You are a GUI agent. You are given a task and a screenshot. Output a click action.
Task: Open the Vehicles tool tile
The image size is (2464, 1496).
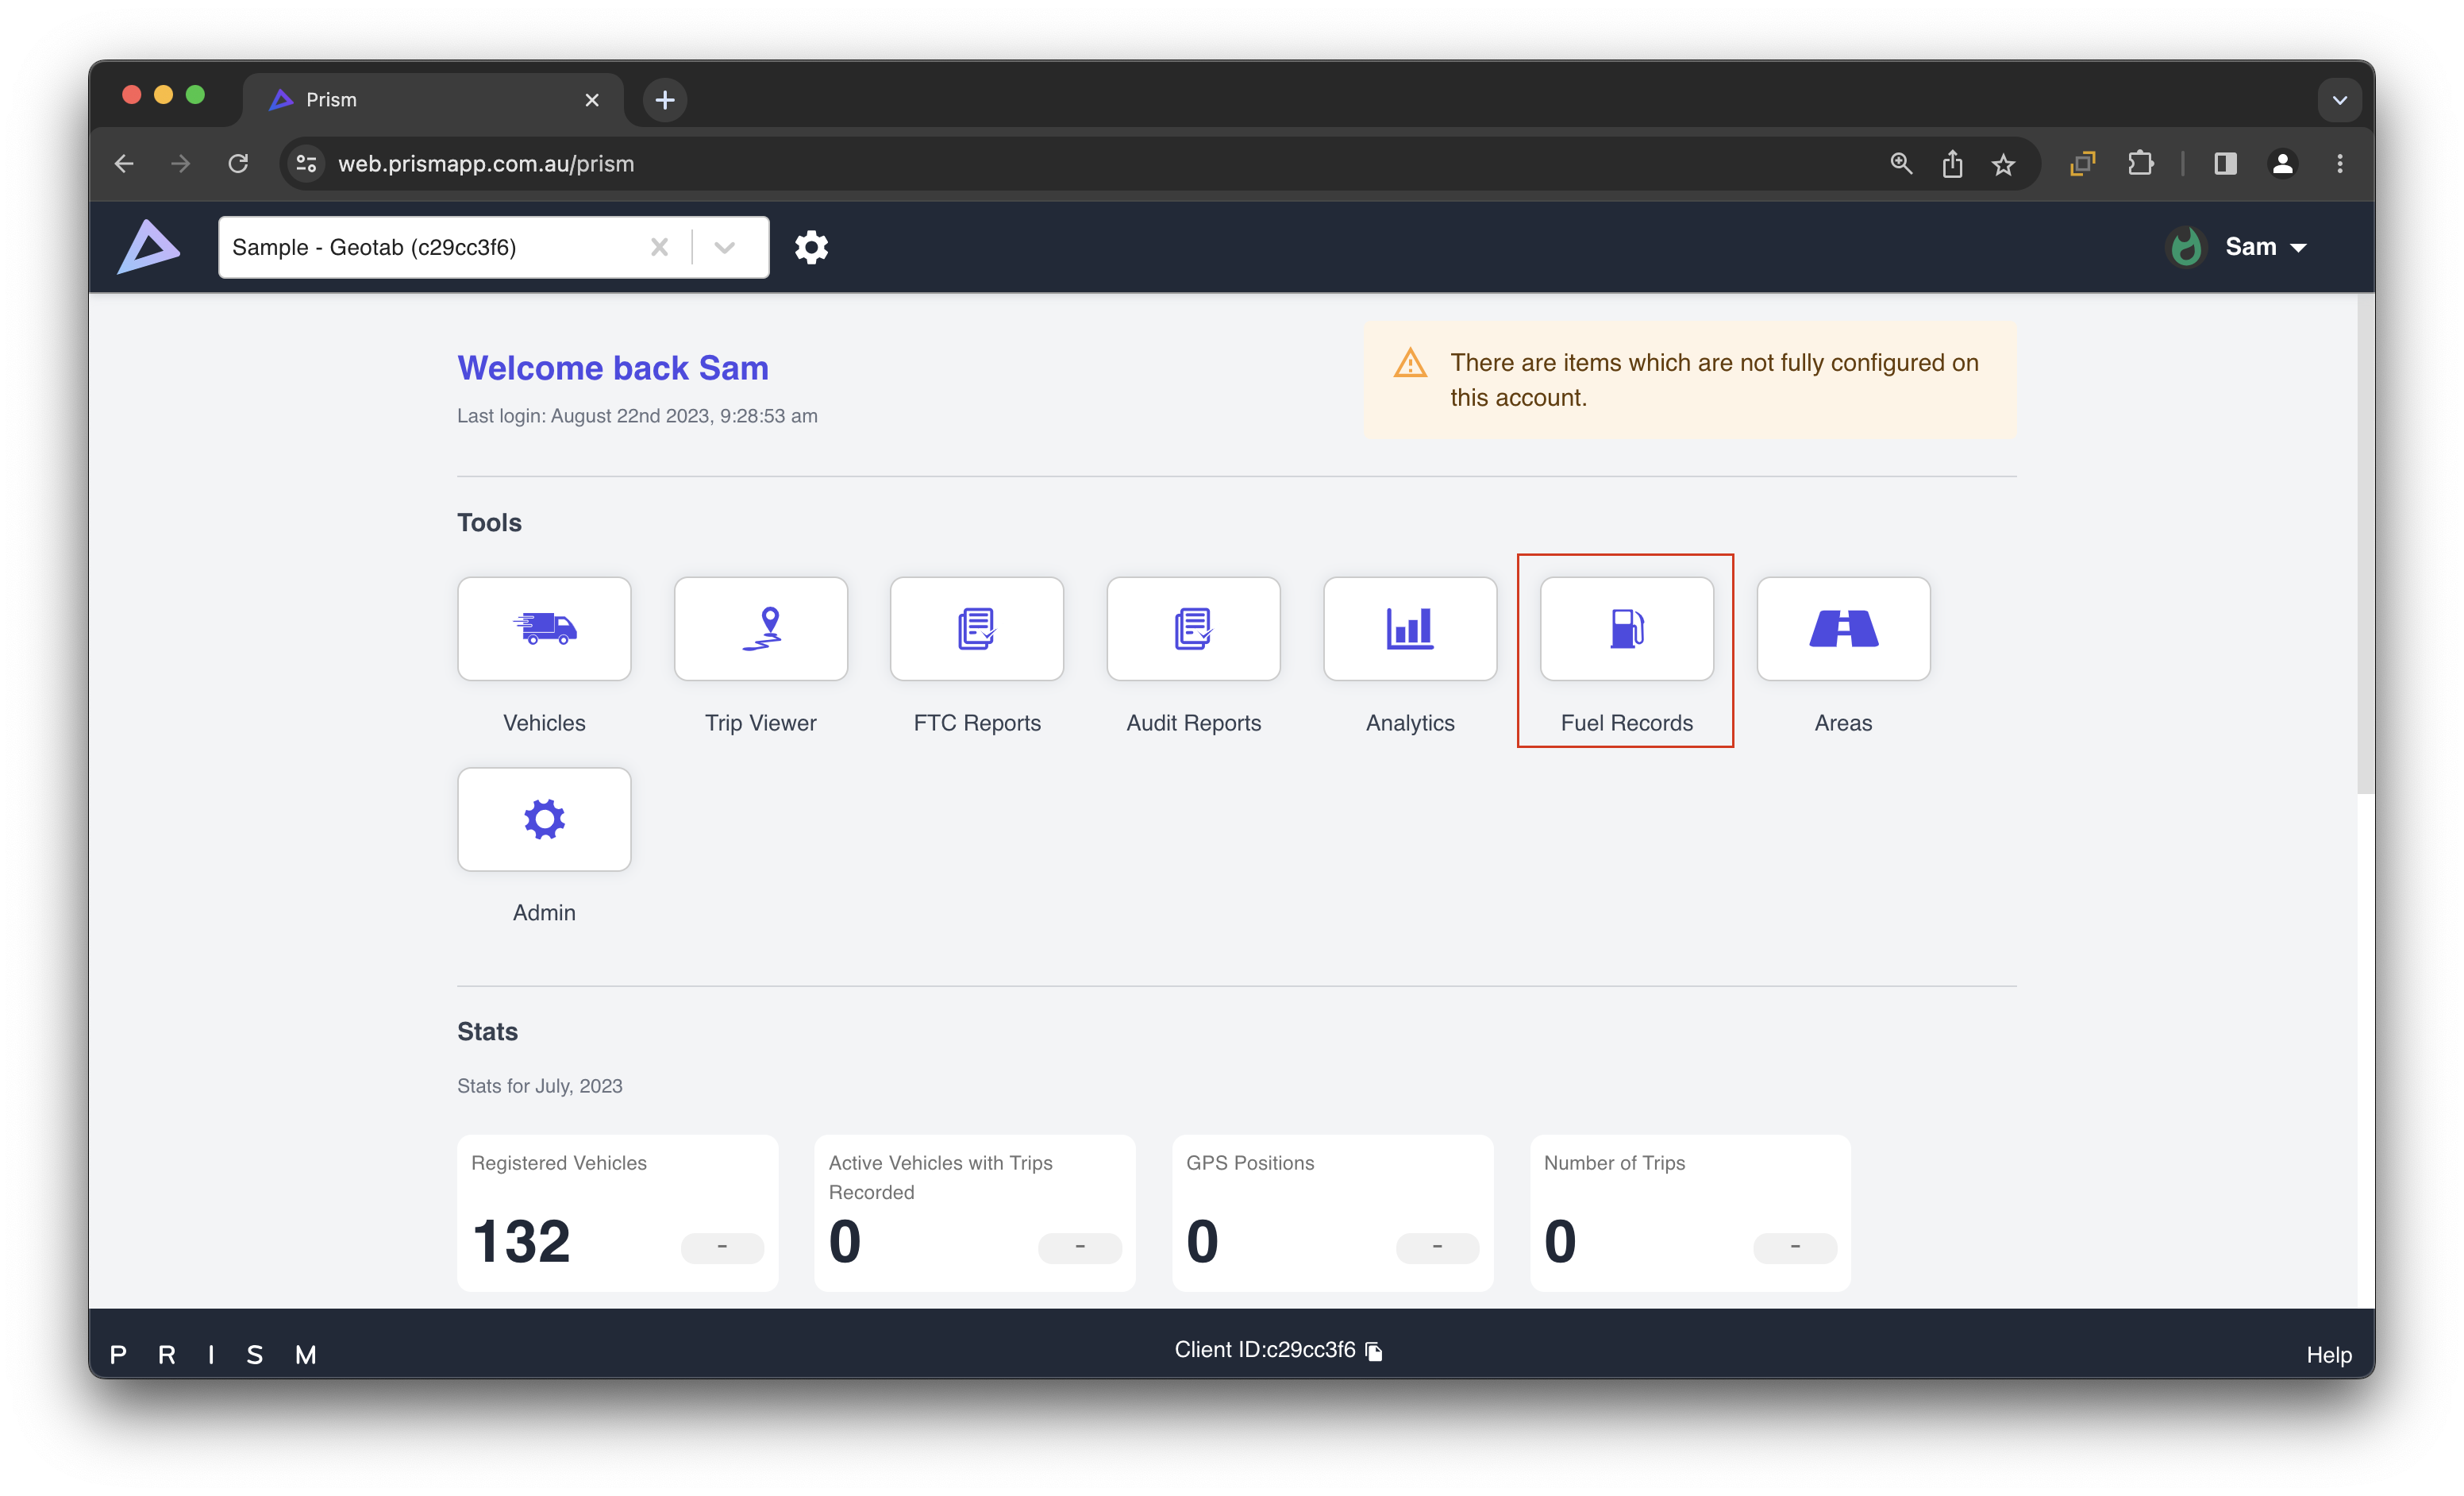pos(544,629)
